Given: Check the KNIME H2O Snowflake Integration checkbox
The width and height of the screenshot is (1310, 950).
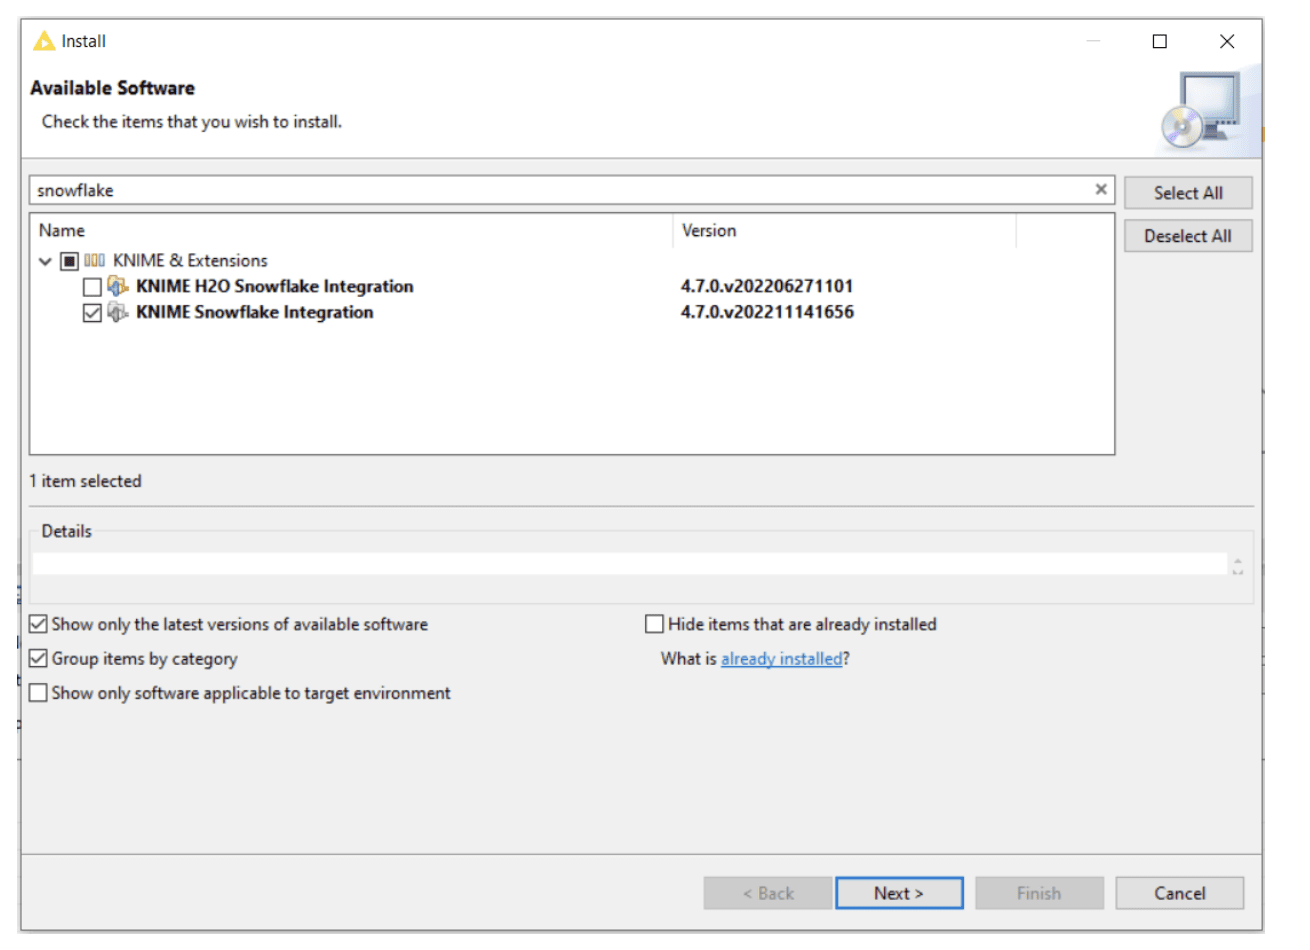Looking at the screenshot, I should [92, 287].
